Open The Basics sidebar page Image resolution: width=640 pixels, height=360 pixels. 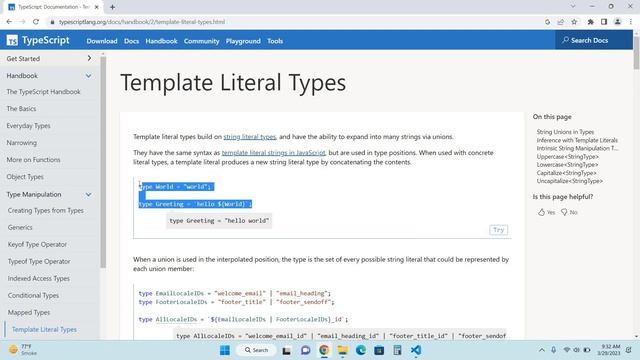click(21, 109)
